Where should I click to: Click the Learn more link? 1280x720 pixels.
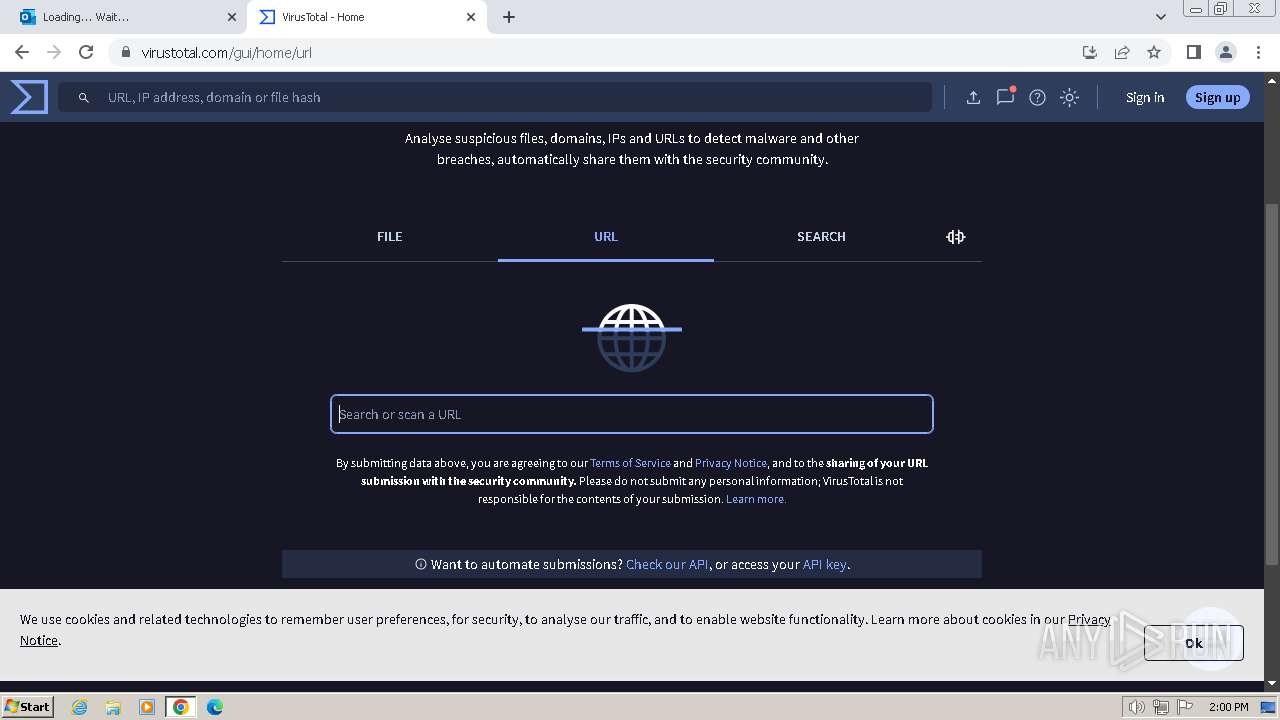pos(756,499)
